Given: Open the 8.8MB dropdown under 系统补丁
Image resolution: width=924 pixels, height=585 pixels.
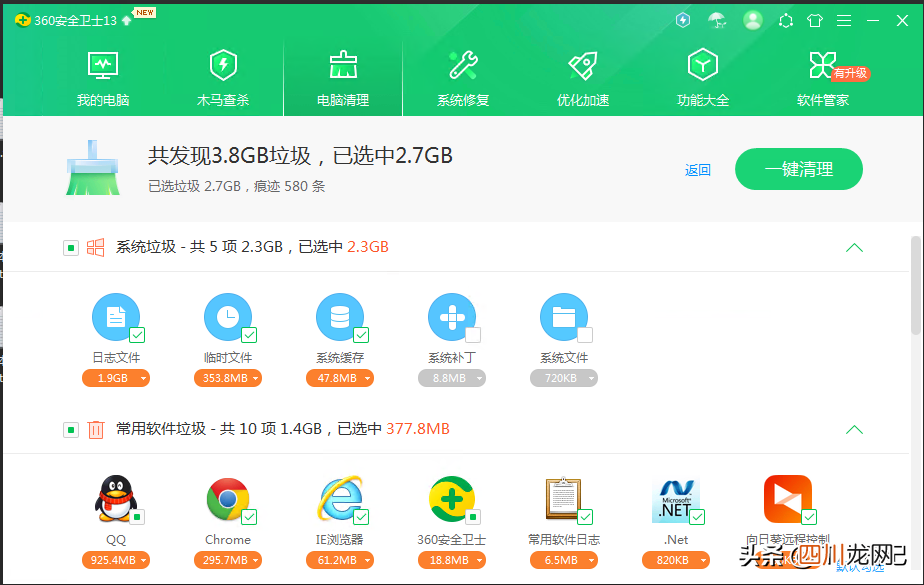Looking at the screenshot, I should click(452, 378).
